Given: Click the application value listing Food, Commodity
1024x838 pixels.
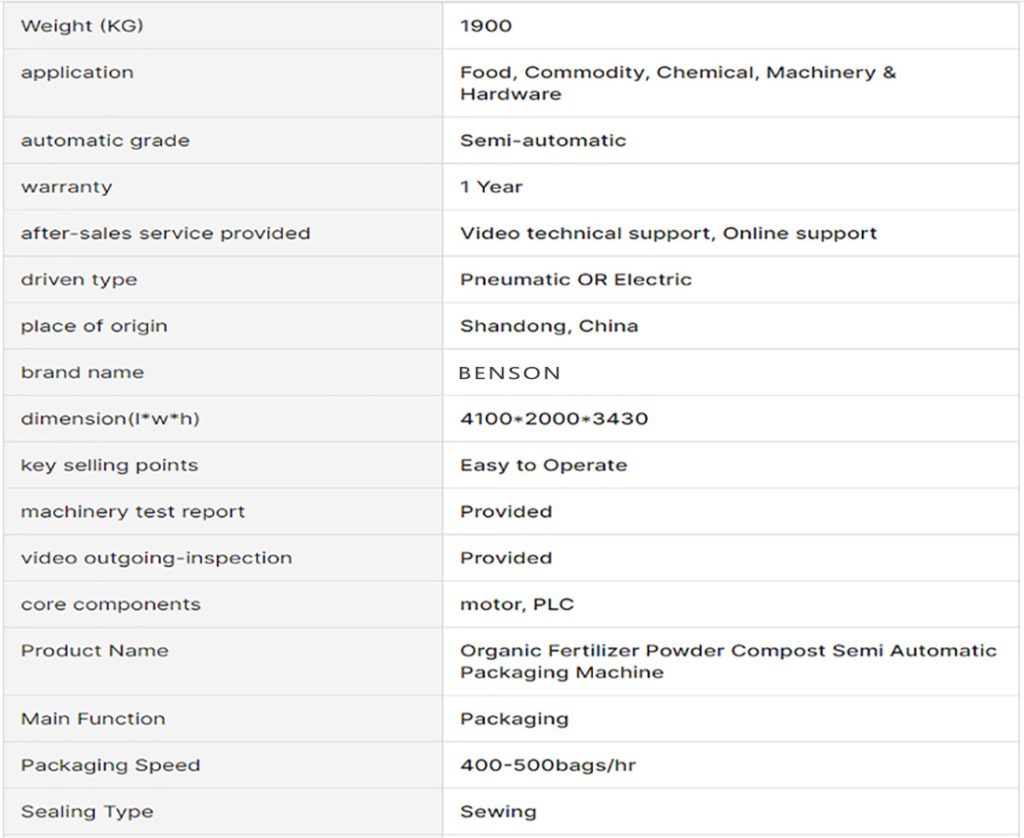Looking at the screenshot, I should (678, 83).
